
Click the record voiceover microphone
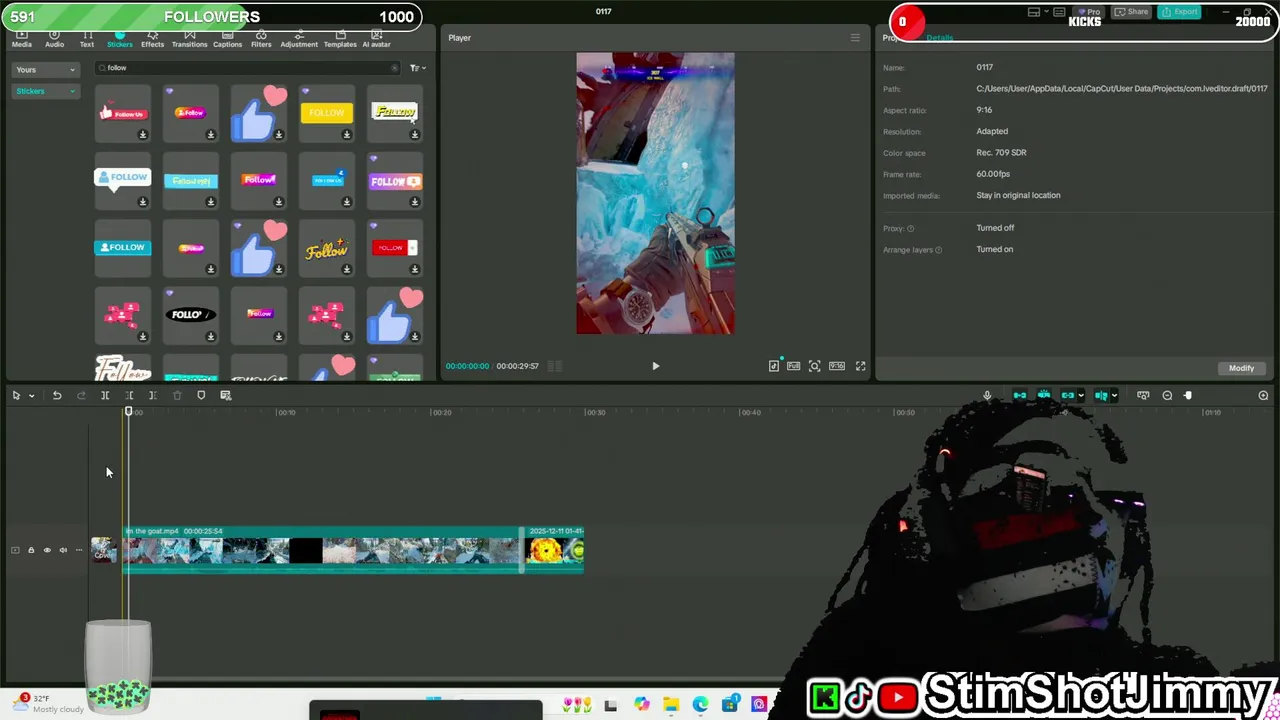(x=987, y=396)
